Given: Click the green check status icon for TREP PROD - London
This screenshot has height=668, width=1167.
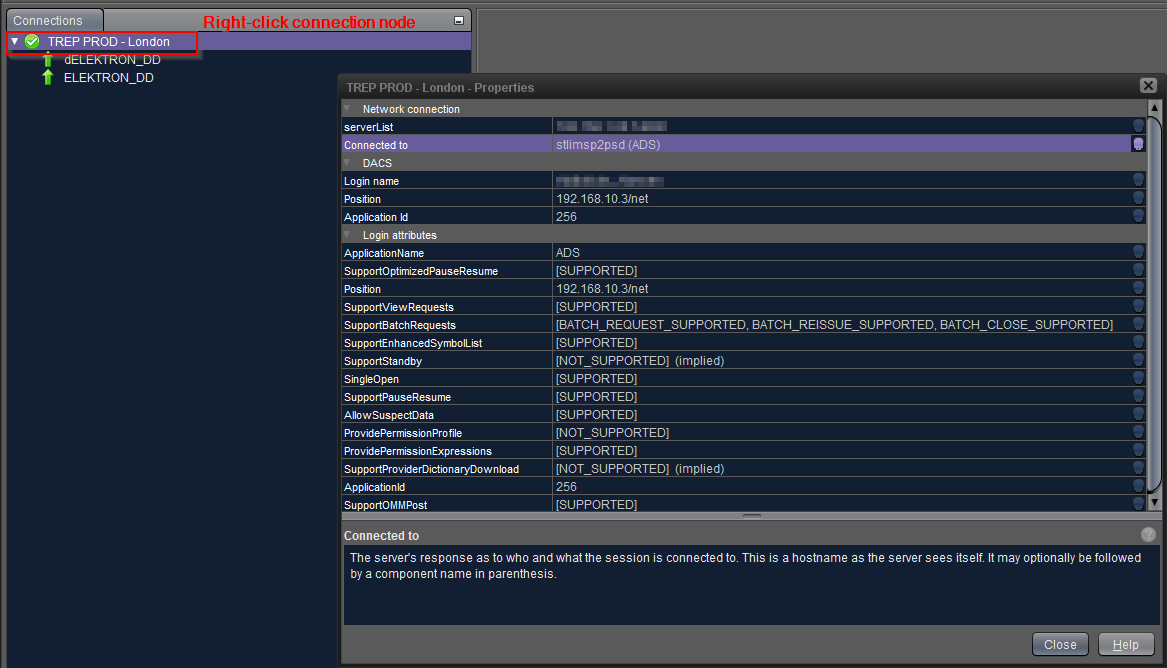Looking at the screenshot, I should (32, 42).
